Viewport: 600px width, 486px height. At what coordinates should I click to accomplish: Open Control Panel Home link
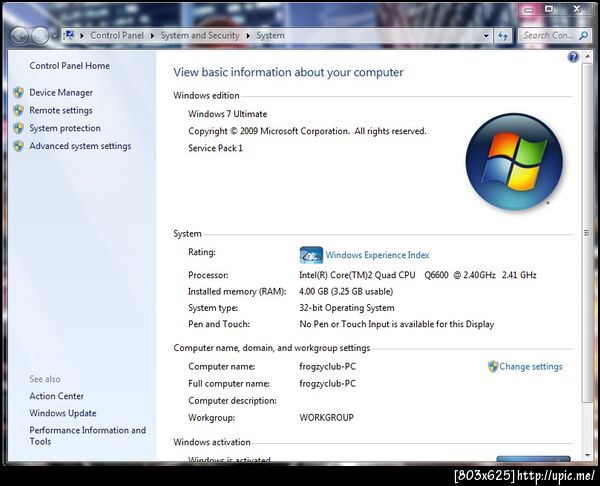70,66
